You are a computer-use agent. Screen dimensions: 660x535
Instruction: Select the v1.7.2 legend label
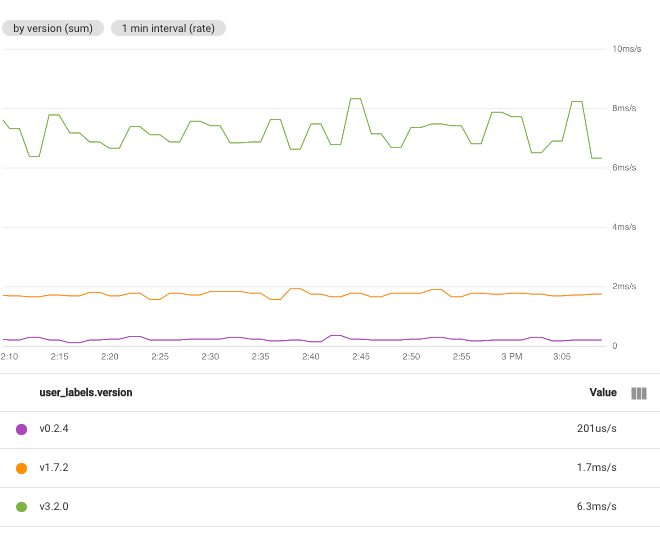click(54, 468)
